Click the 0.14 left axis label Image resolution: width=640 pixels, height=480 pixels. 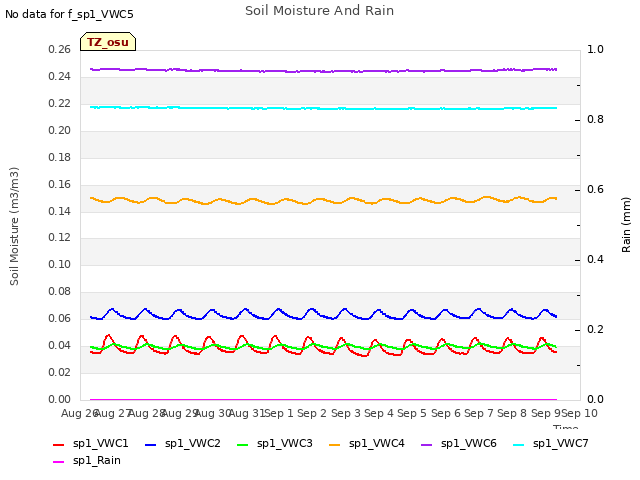(60, 211)
